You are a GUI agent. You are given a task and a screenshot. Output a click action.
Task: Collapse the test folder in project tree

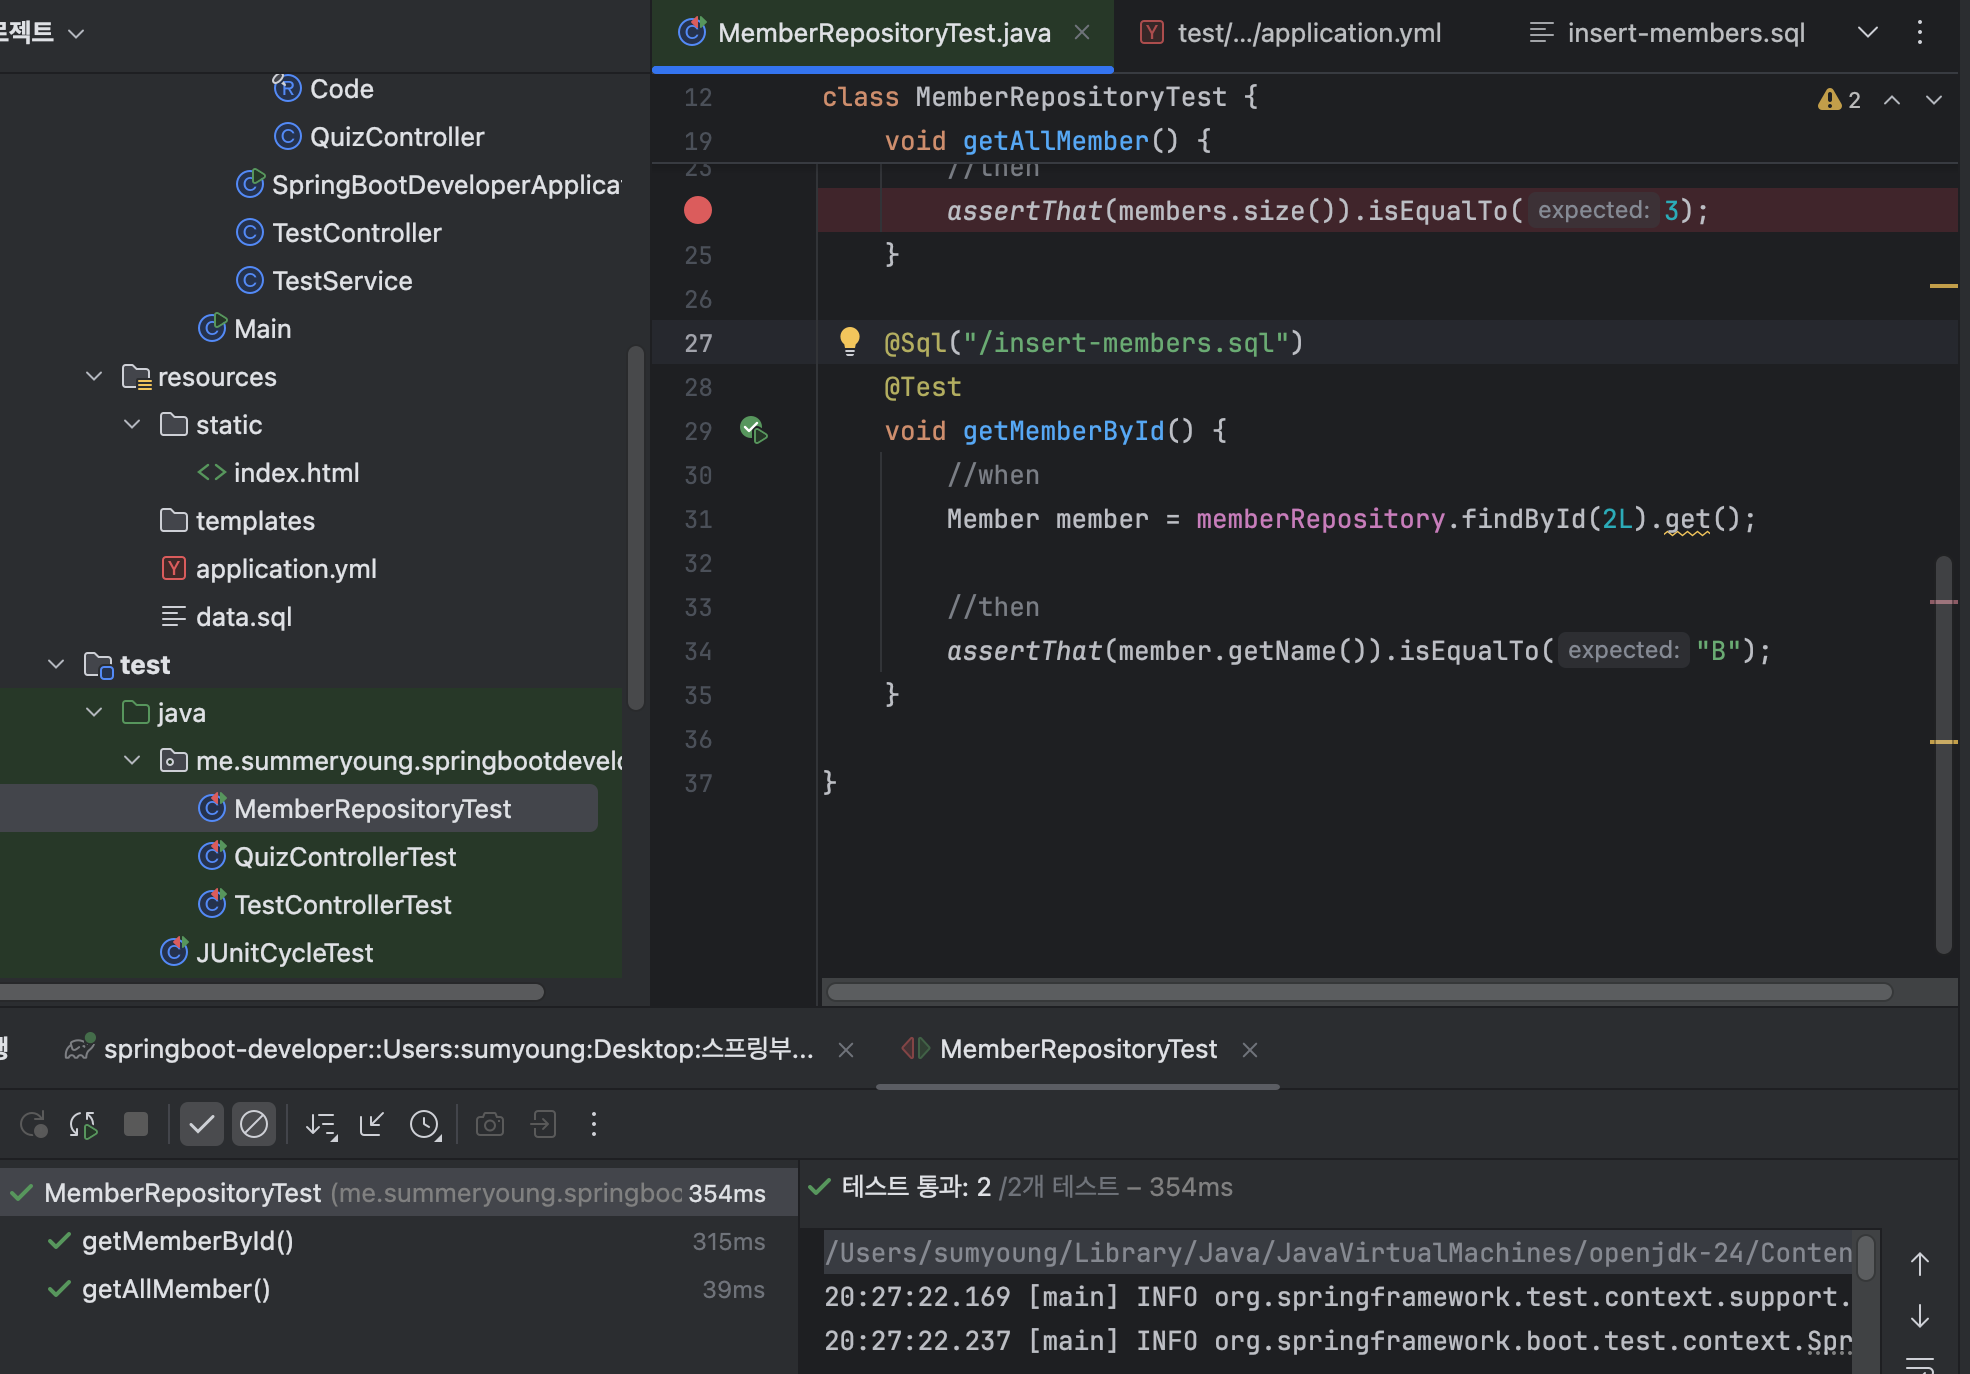[56, 665]
